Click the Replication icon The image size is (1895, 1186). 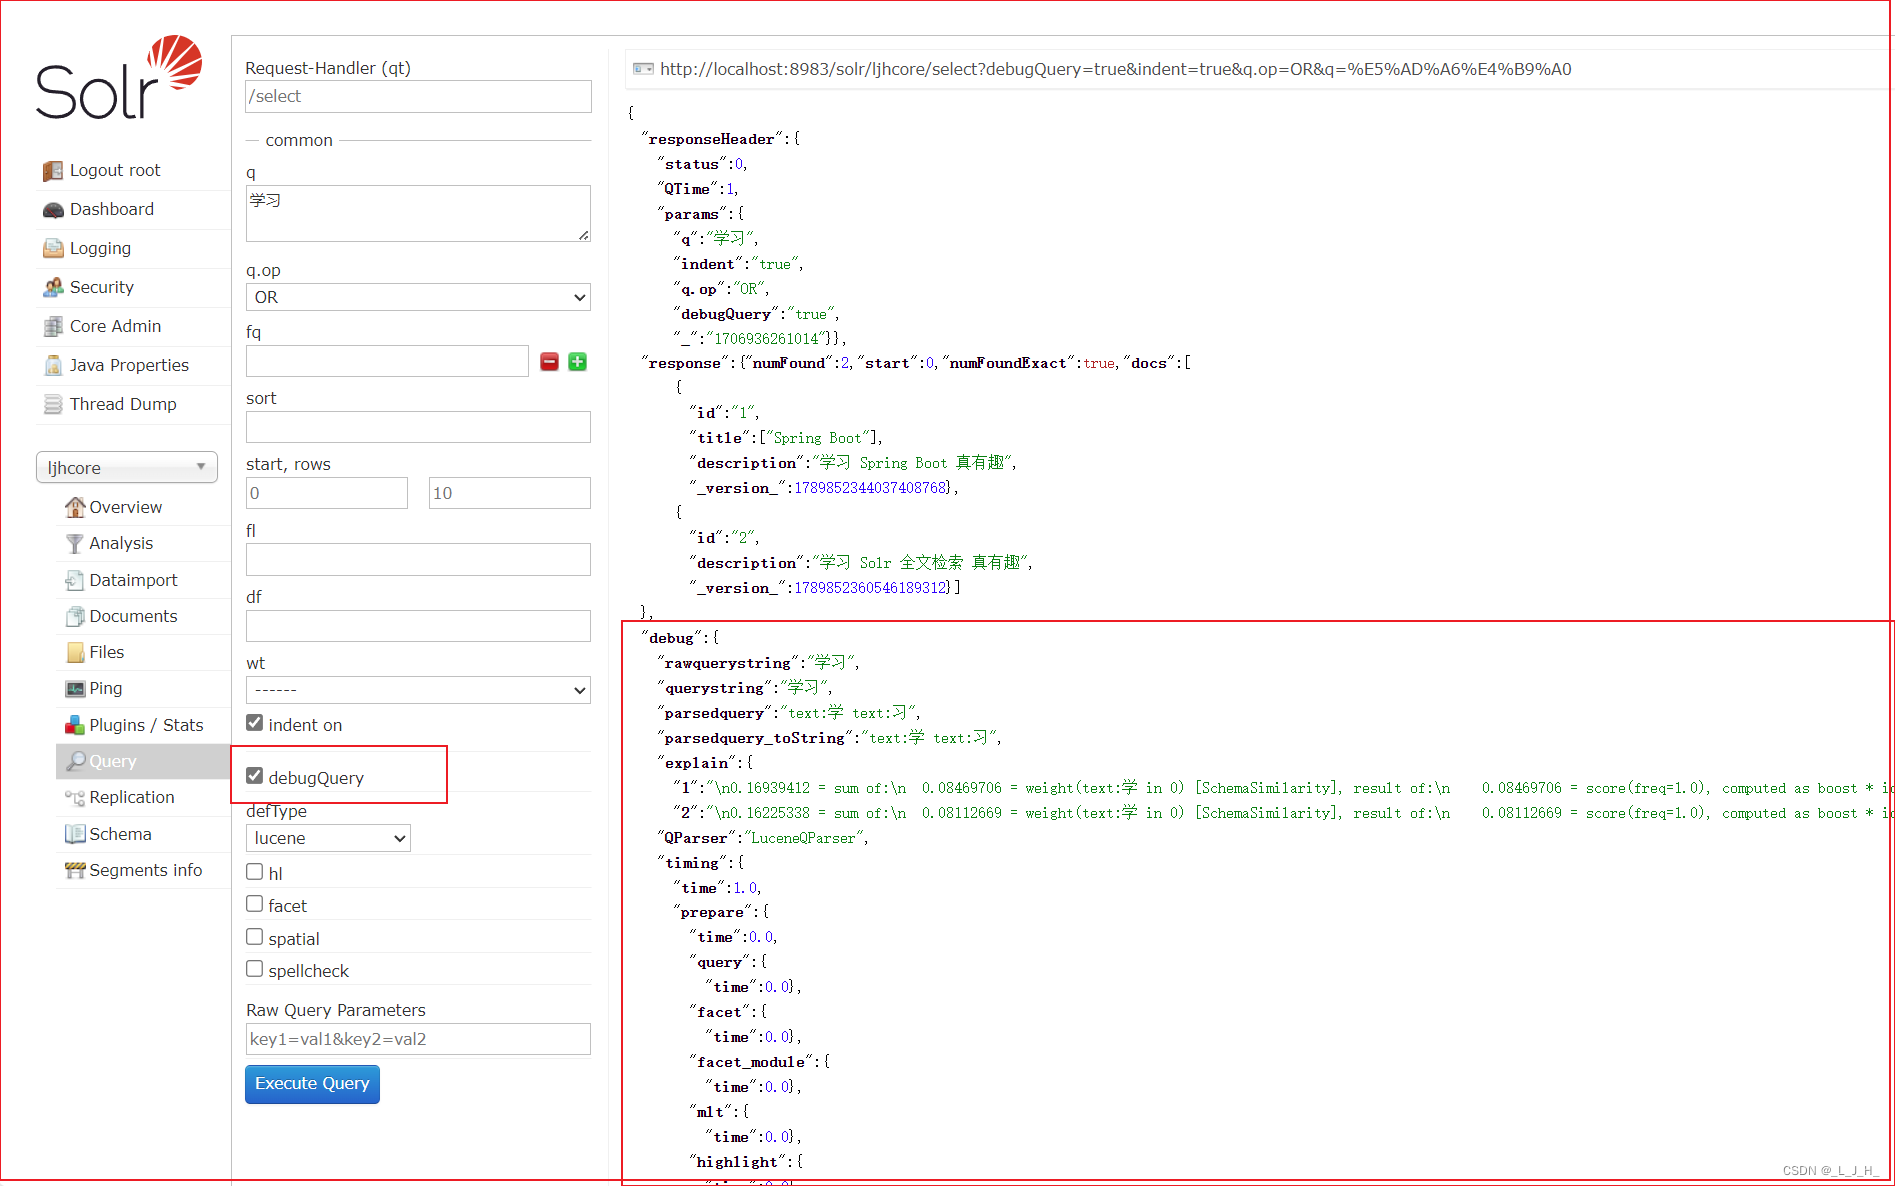(75, 798)
